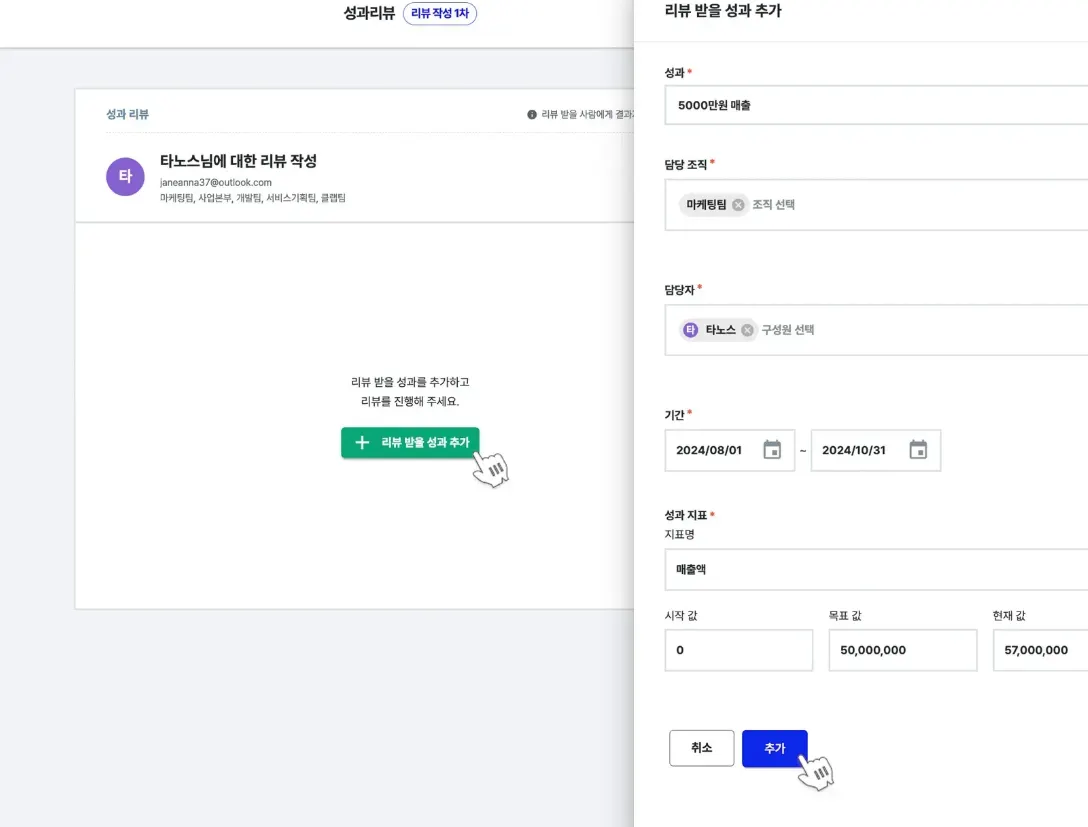The width and height of the screenshot is (1088, 827).
Task: Click the purple 타 profile avatar
Action: (125, 177)
